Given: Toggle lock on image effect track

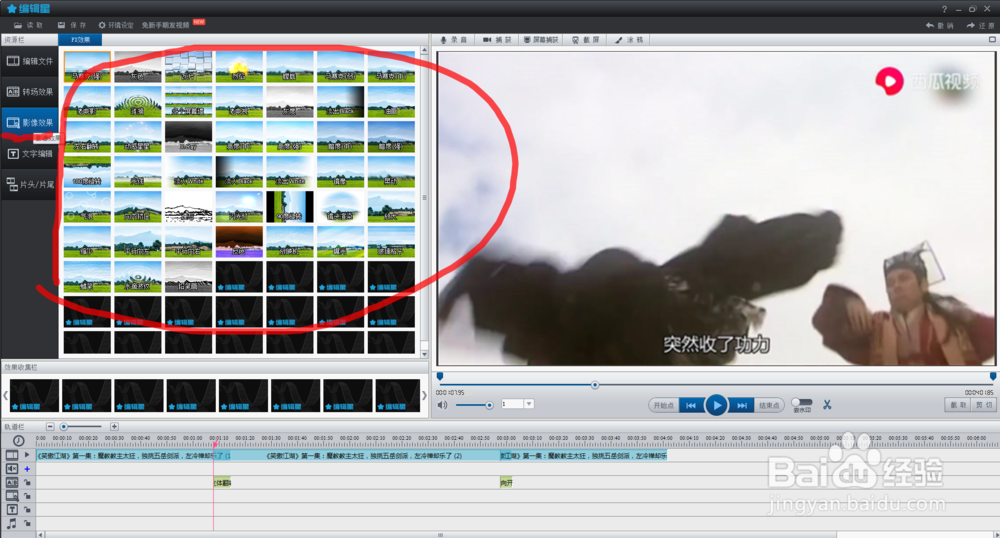Looking at the screenshot, I should coord(27,496).
